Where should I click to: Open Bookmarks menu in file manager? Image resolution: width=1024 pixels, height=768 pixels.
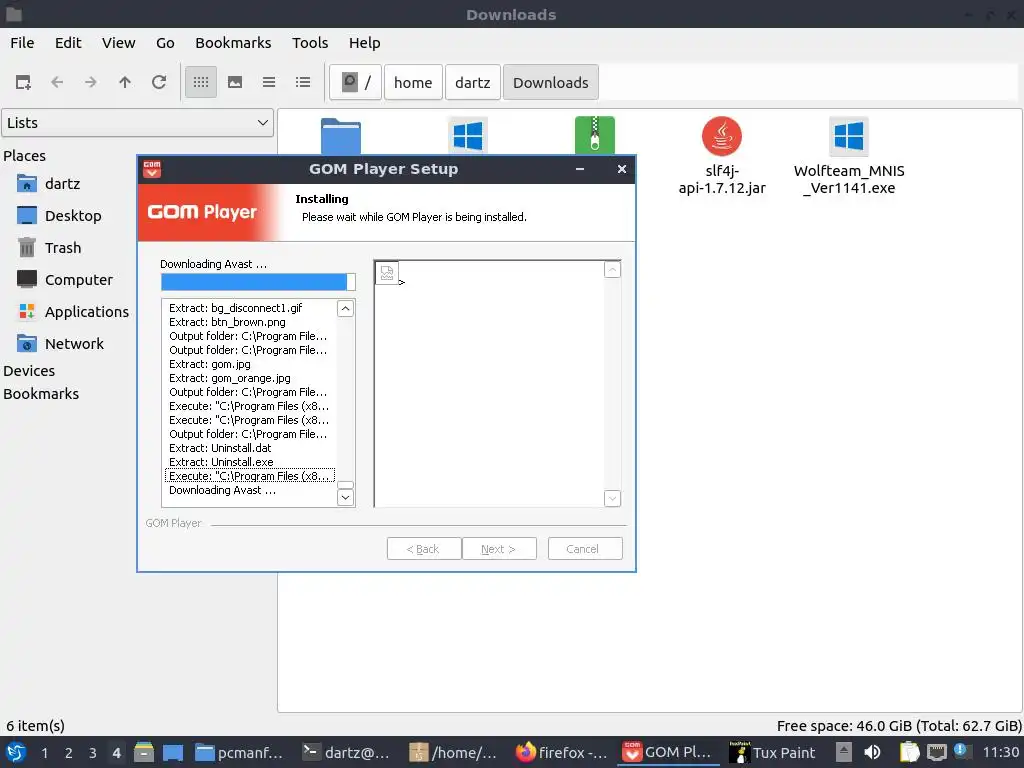[233, 43]
